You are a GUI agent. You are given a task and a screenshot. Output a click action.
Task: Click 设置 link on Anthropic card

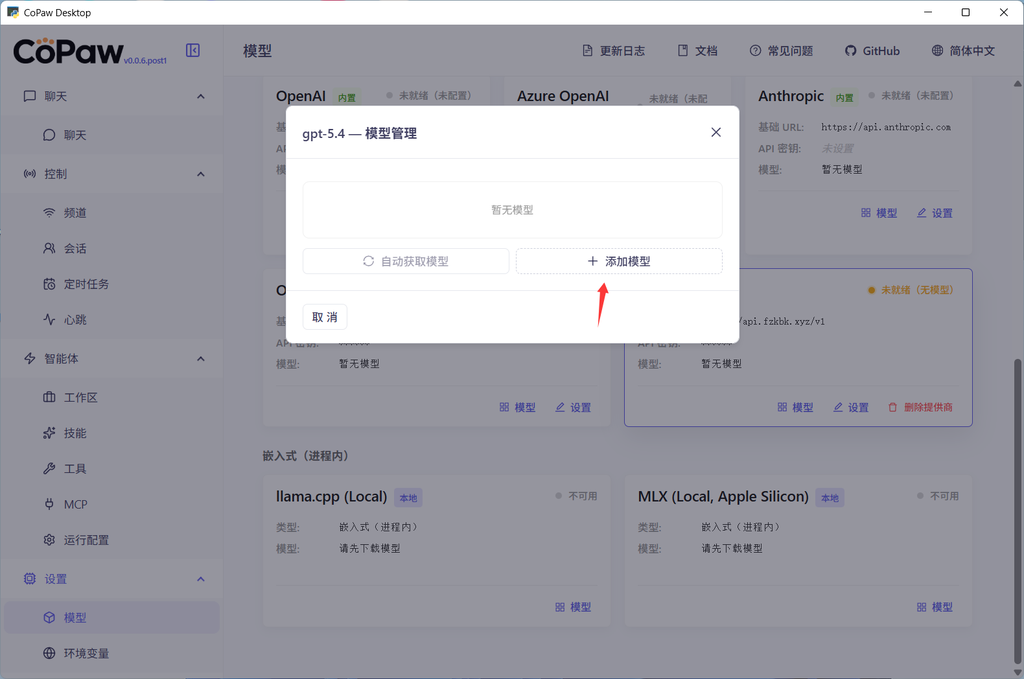pyautogui.click(x=935, y=213)
